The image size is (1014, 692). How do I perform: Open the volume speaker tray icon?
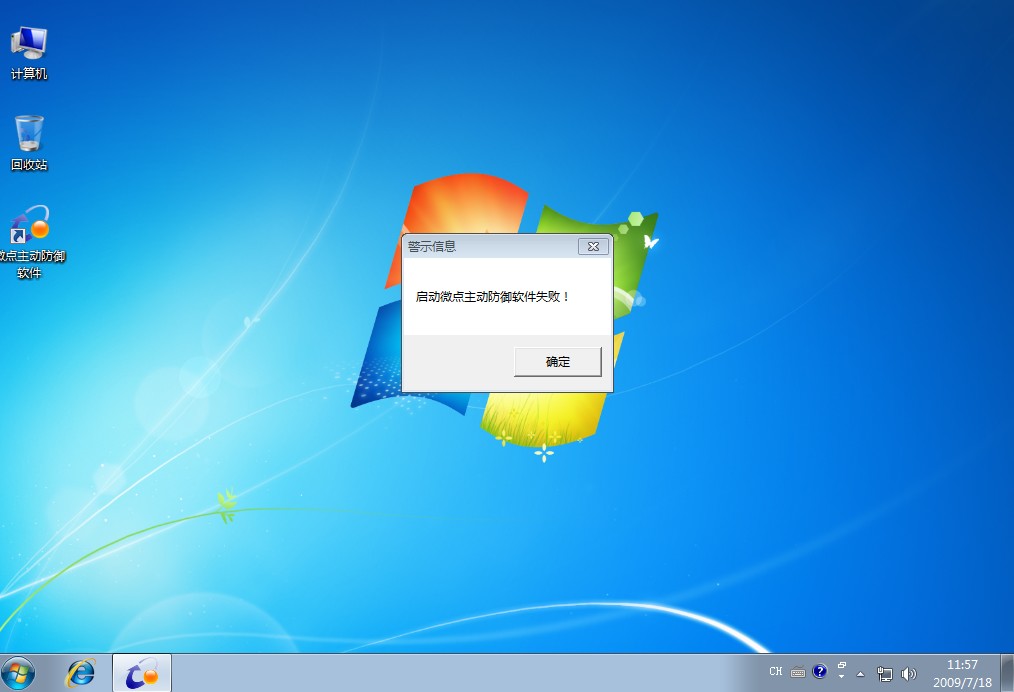coord(909,674)
